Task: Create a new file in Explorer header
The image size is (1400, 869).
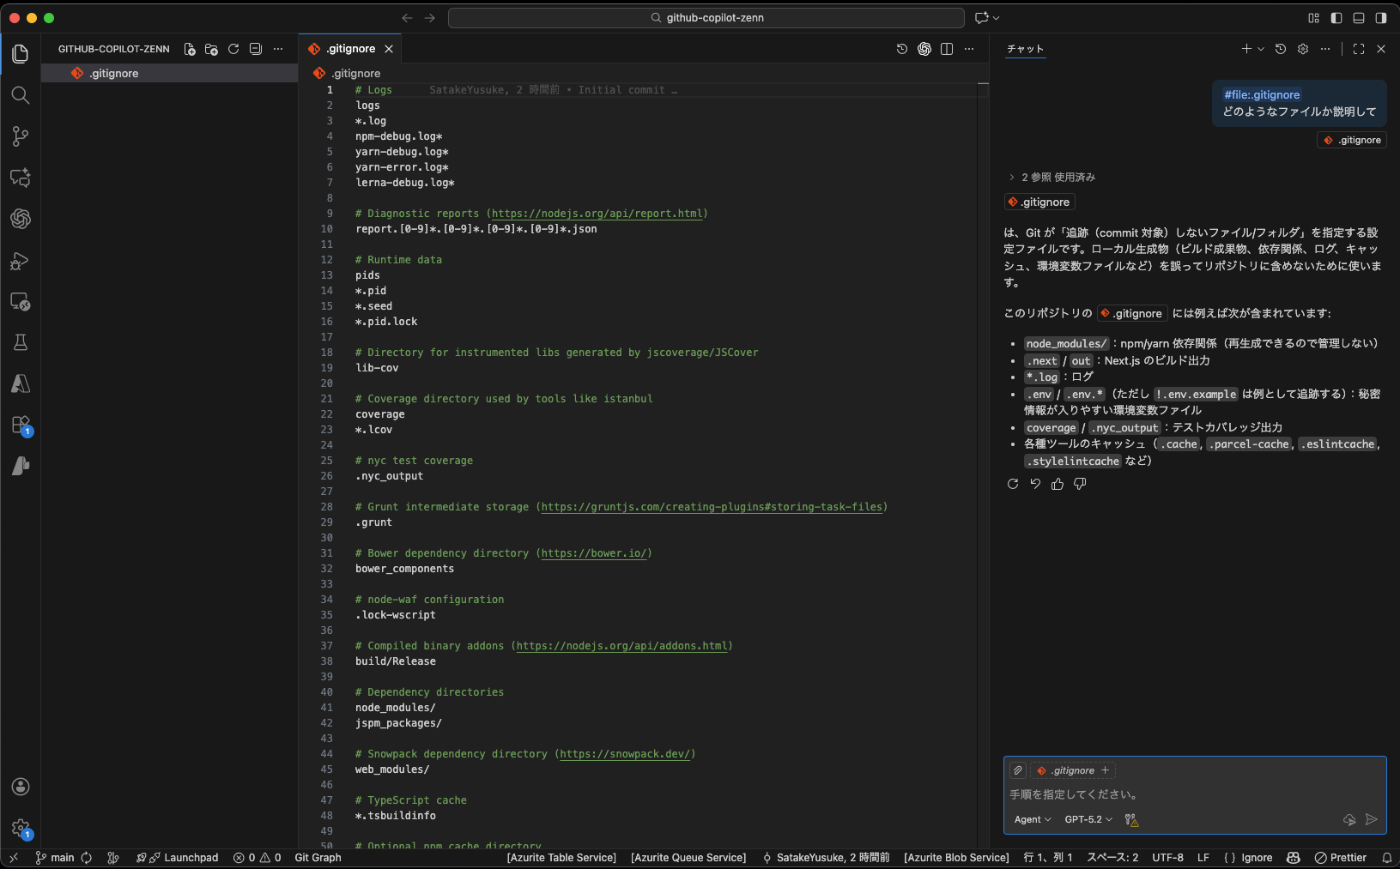Action: click(190, 48)
